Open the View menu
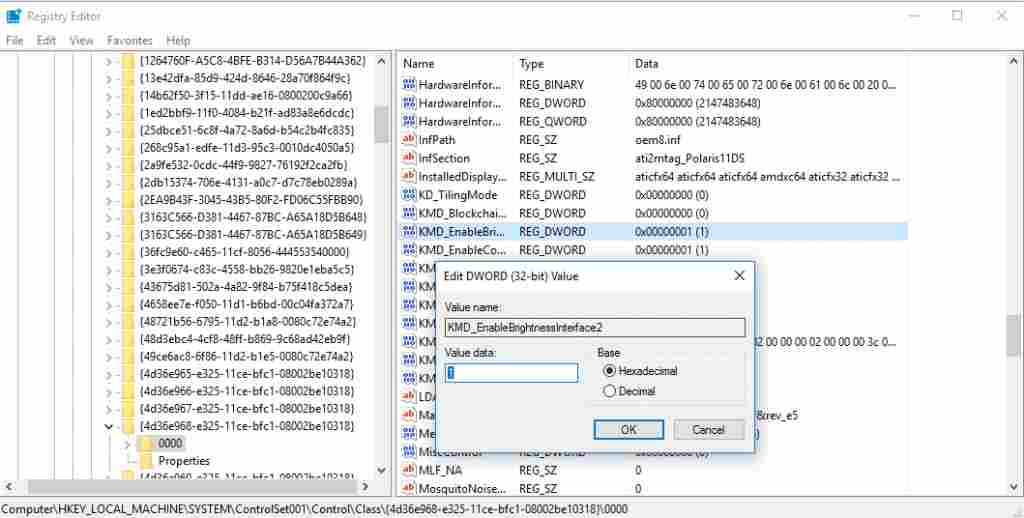The height and width of the screenshot is (518, 1024). tap(82, 40)
